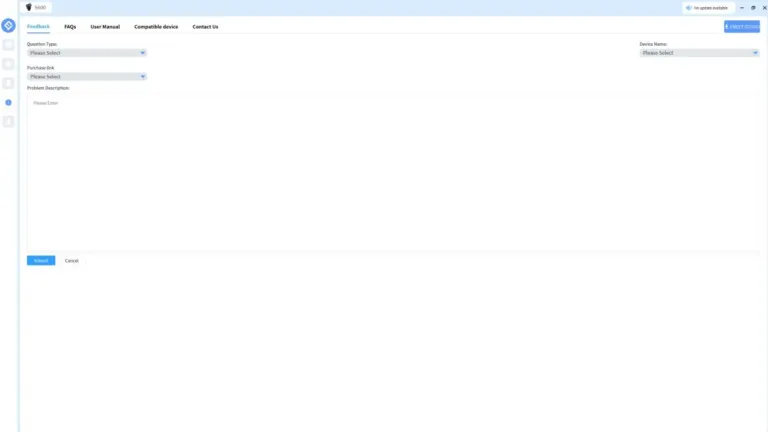The image size is (768, 432).
Task: Click the faded sidebar icon just above the blue info icon
Action: click(8, 83)
